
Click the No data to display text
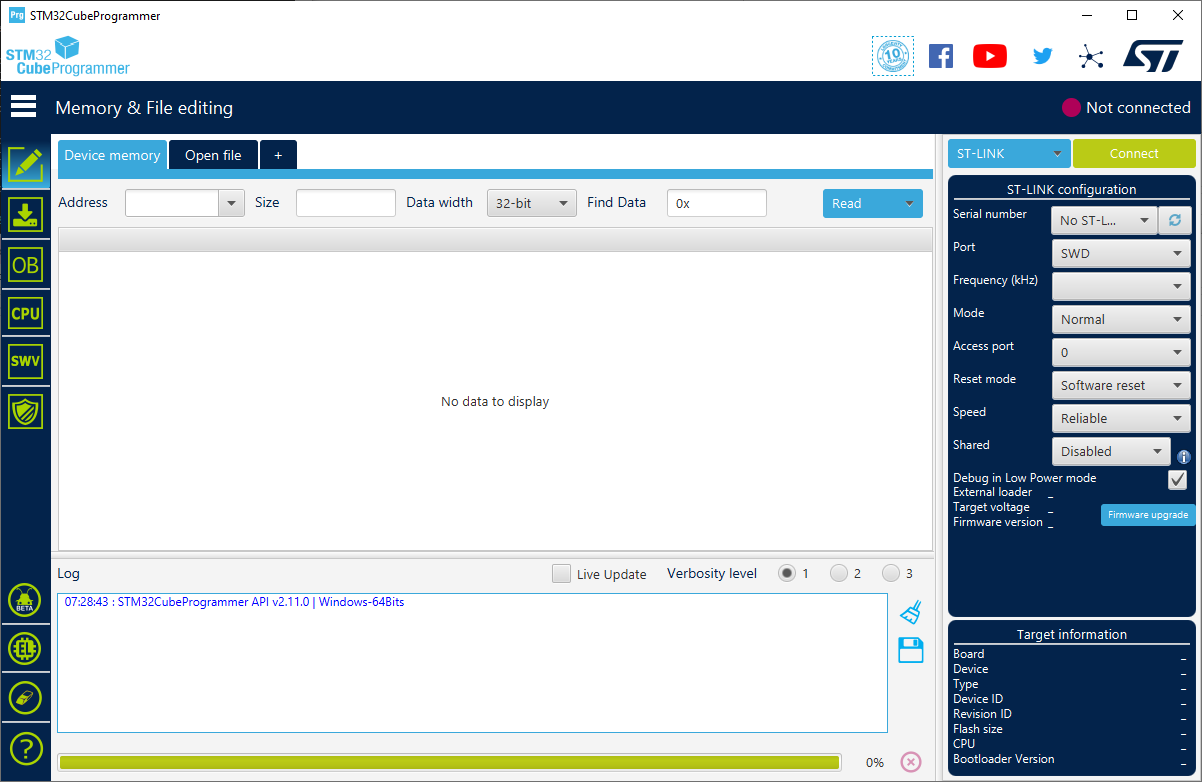click(495, 401)
